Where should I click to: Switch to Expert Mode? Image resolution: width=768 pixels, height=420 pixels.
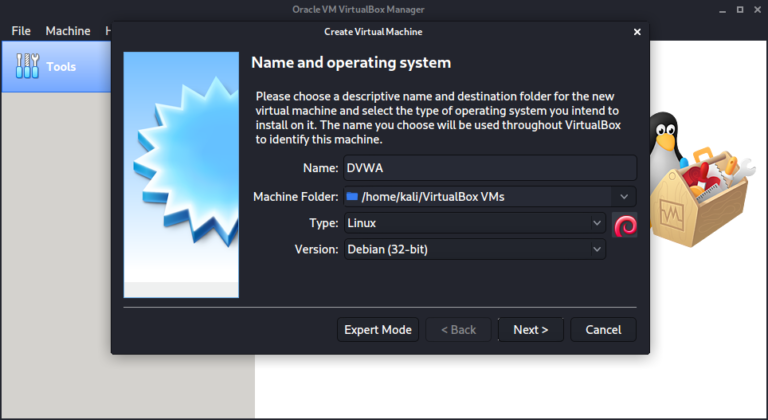[x=377, y=329]
